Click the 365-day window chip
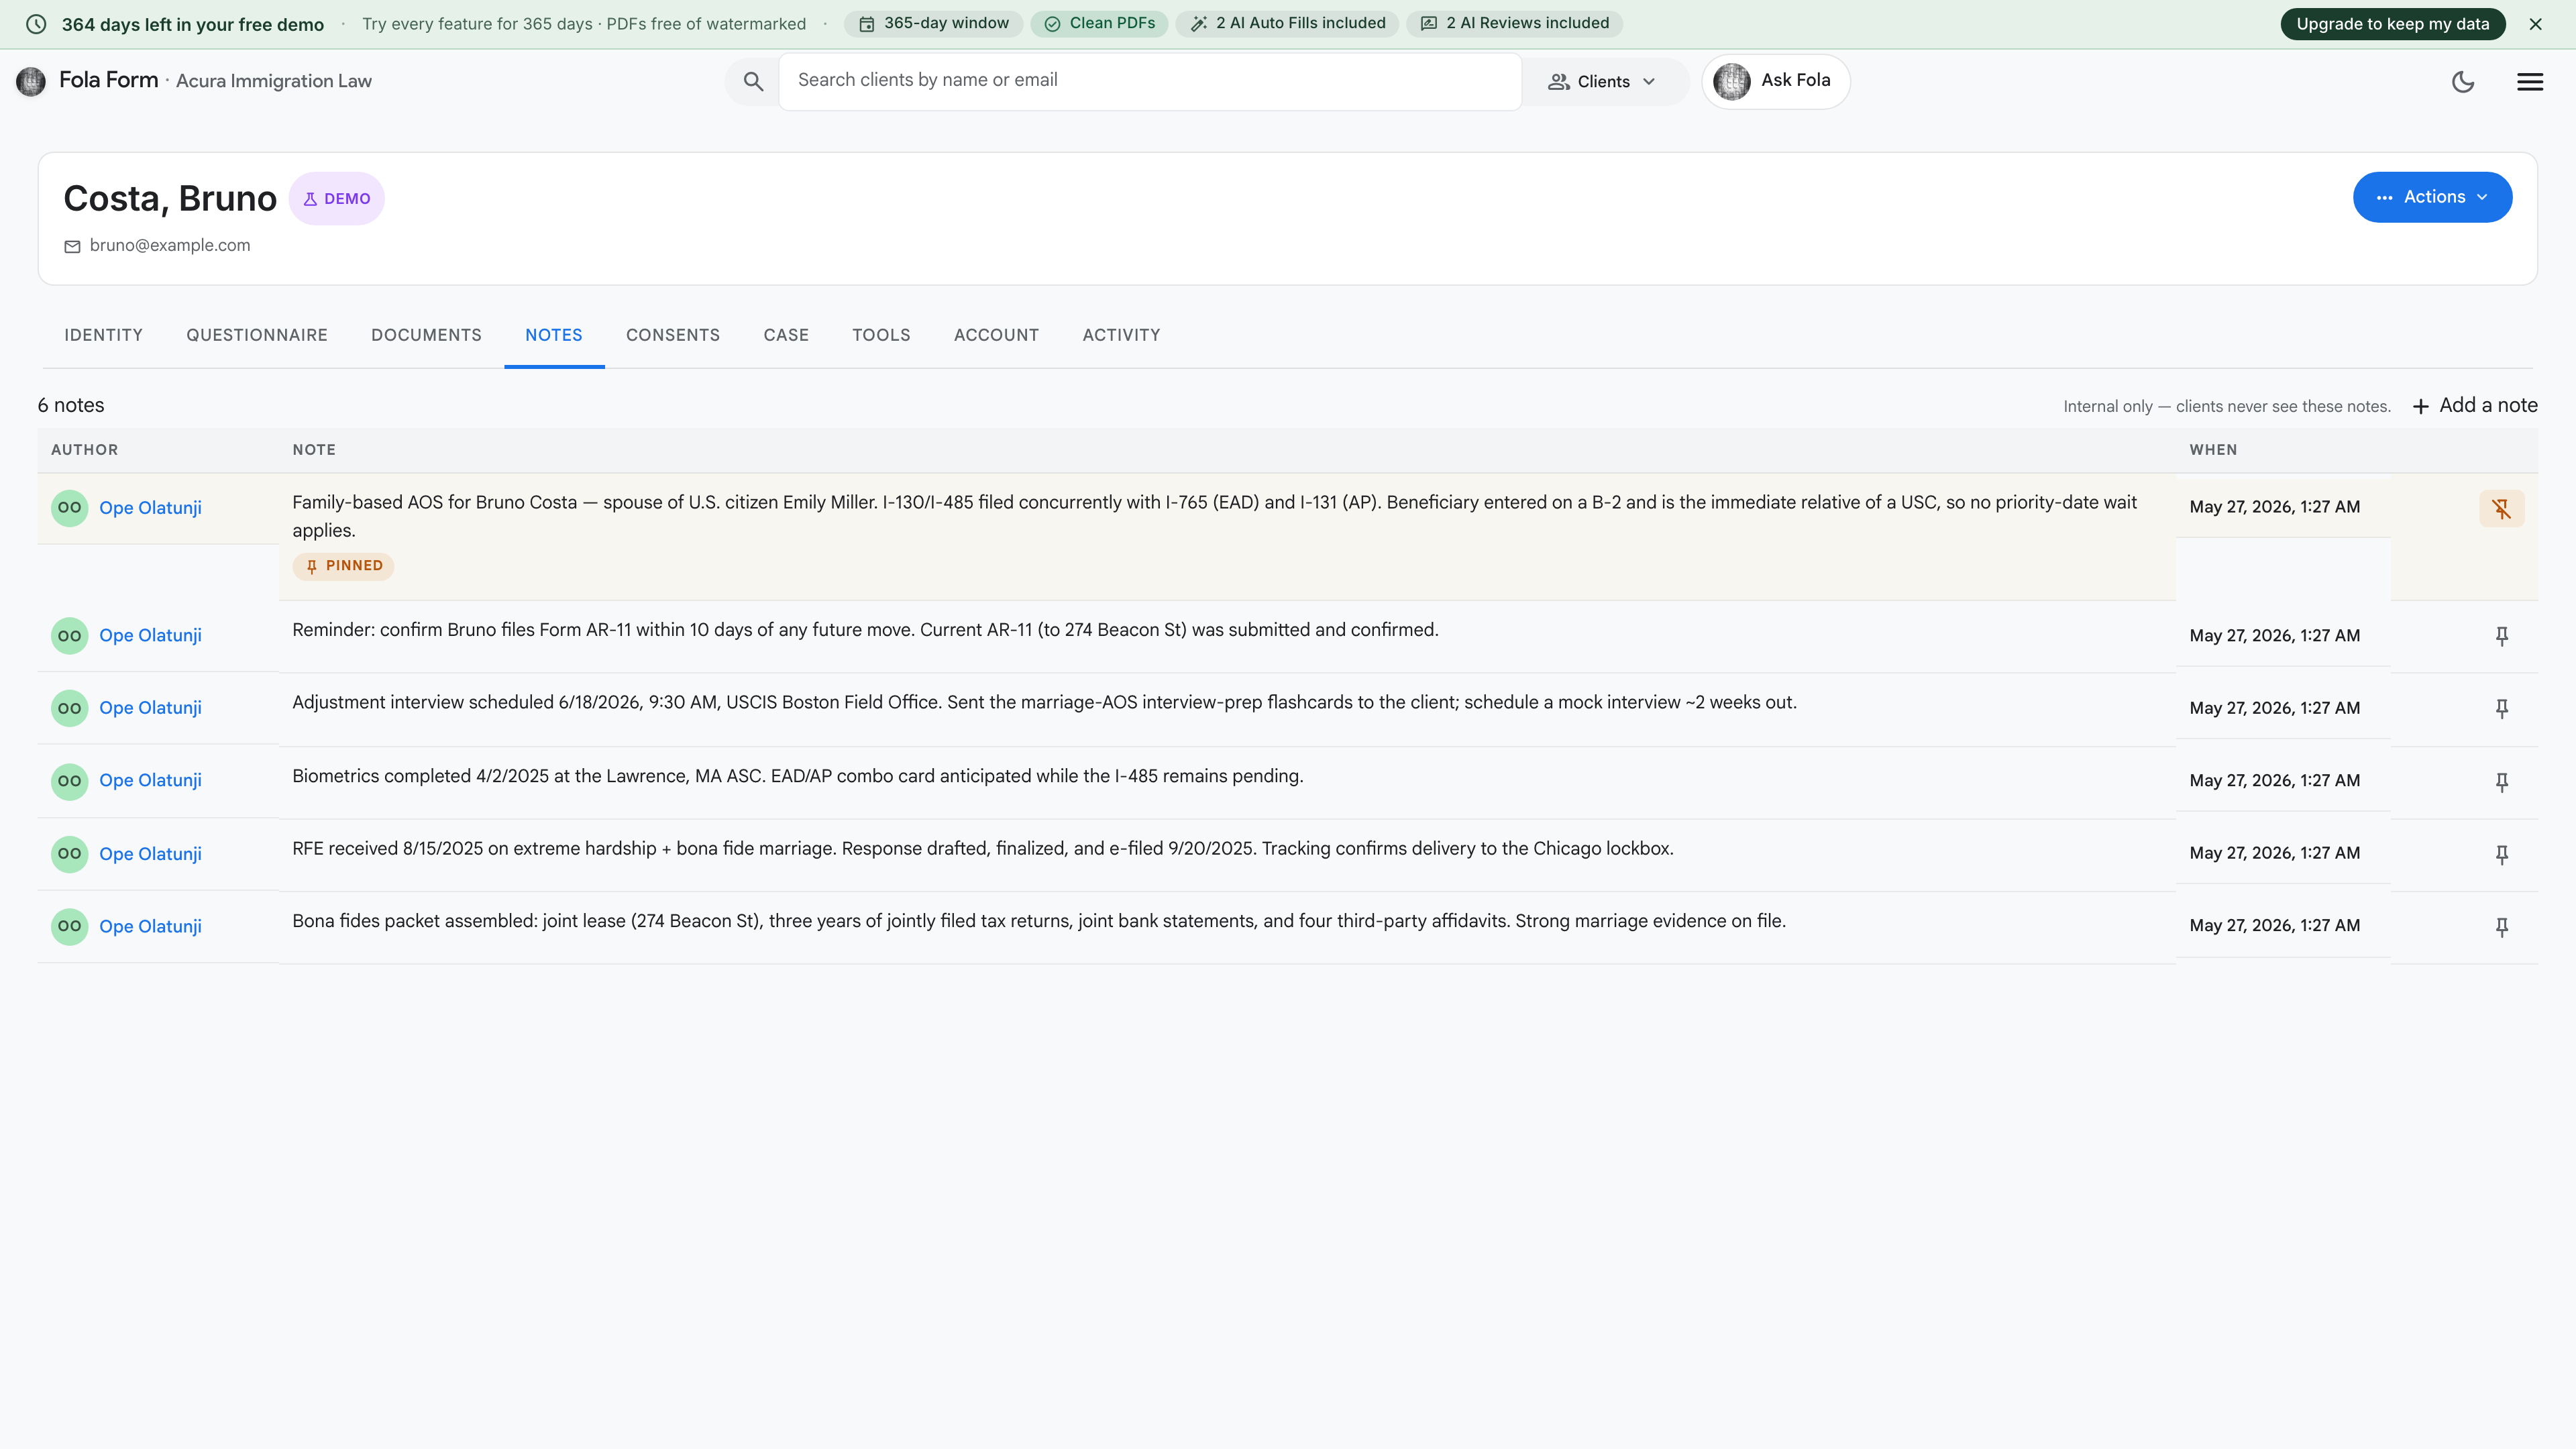The height and width of the screenshot is (1449, 2576). pyautogui.click(x=934, y=23)
